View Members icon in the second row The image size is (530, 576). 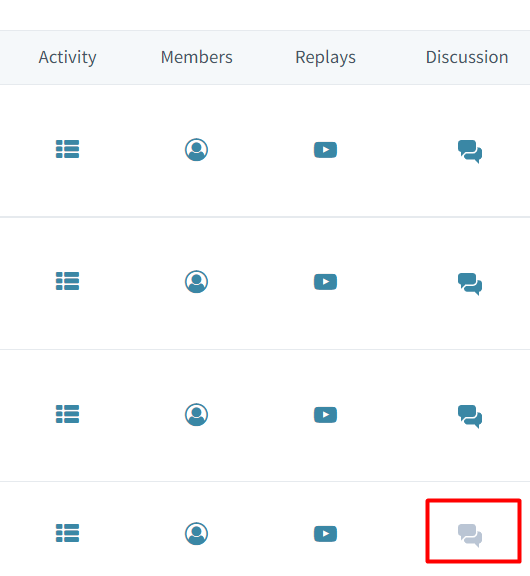[x=197, y=282]
